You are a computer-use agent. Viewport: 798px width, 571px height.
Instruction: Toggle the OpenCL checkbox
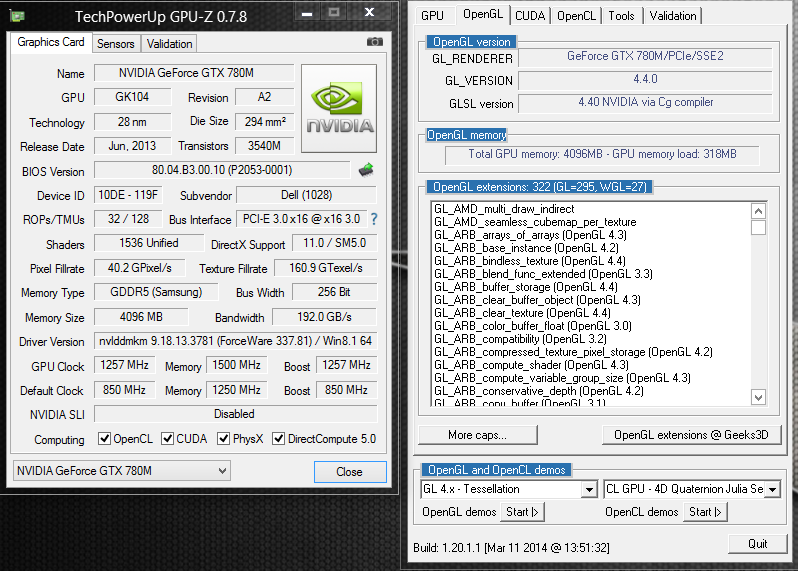click(x=104, y=439)
